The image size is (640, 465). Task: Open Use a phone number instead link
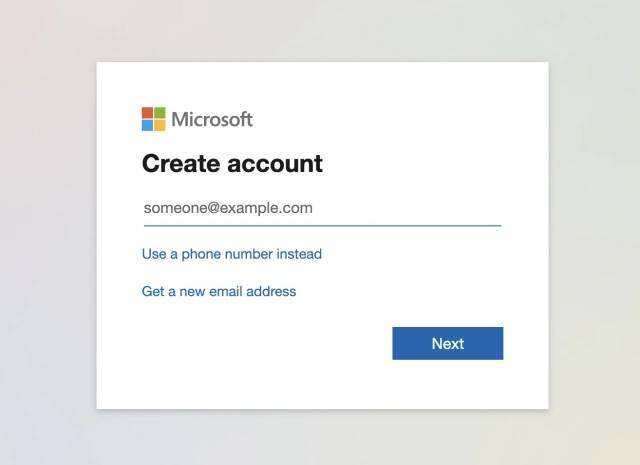click(232, 254)
